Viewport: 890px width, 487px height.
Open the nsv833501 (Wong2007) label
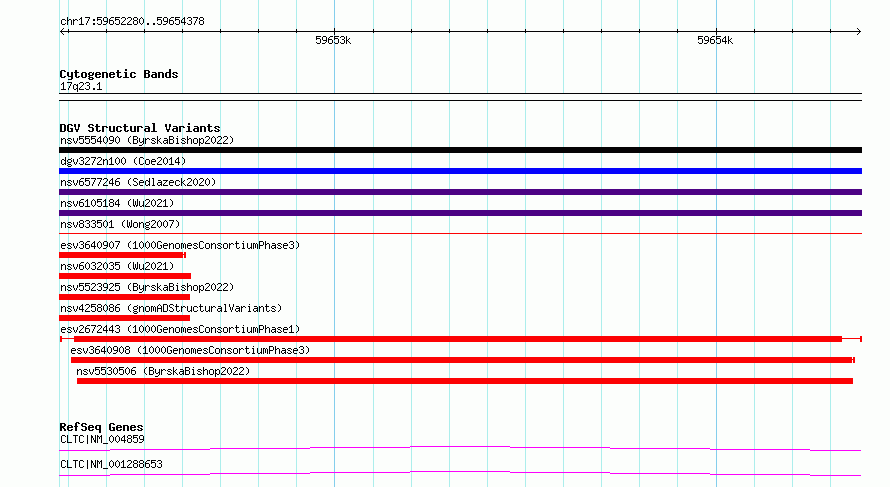(x=120, y=224)
